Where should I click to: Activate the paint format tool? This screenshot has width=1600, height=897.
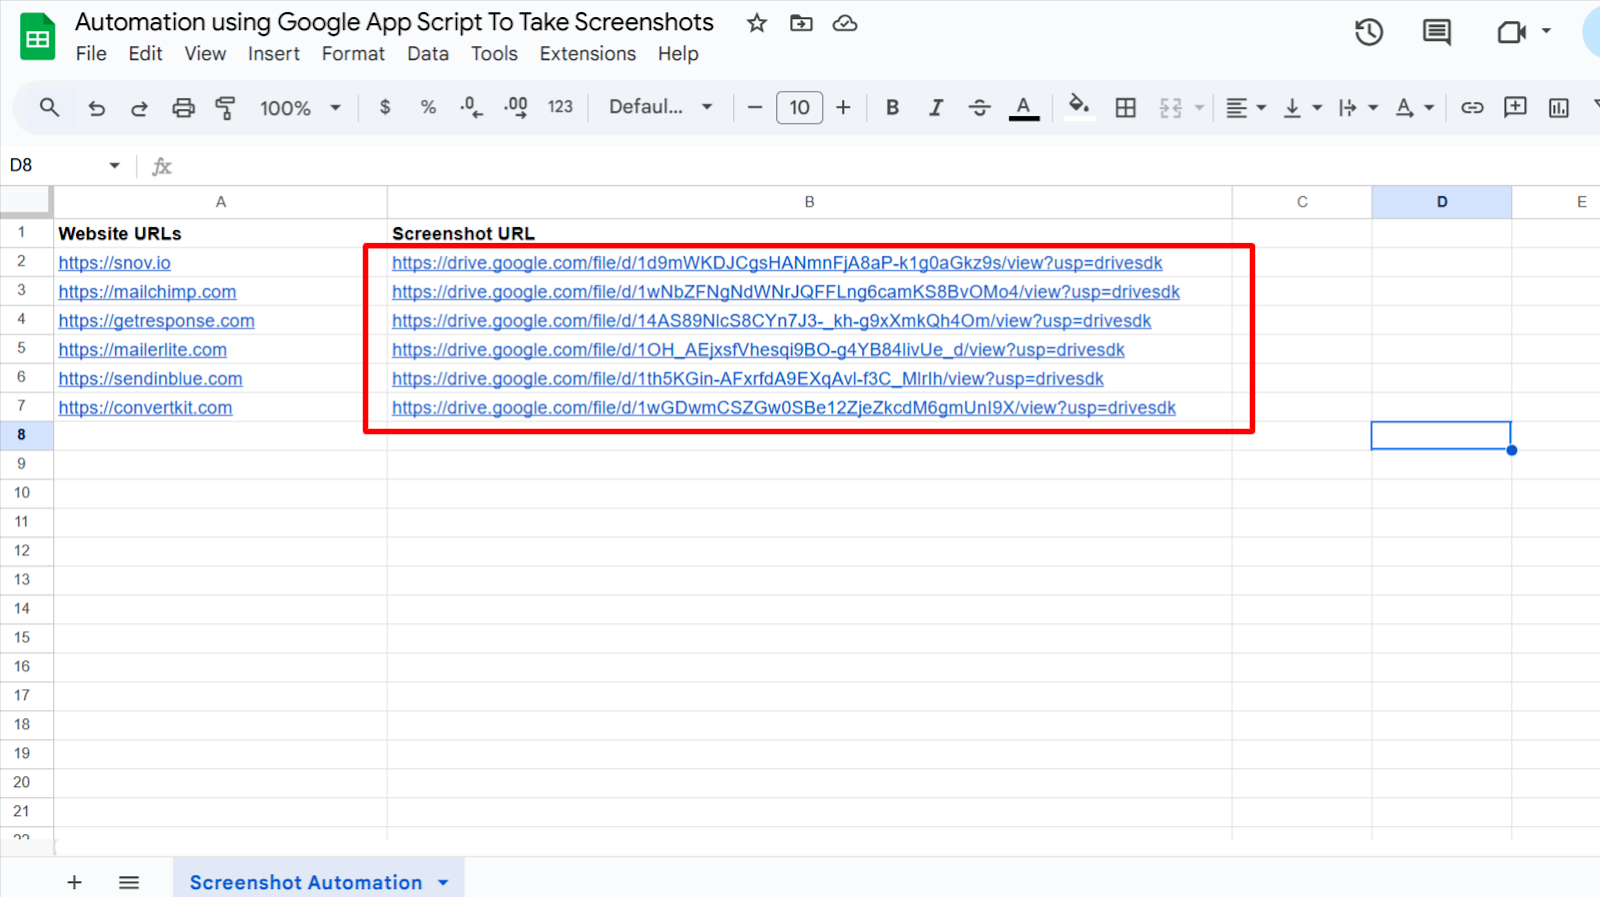point(226,108)
